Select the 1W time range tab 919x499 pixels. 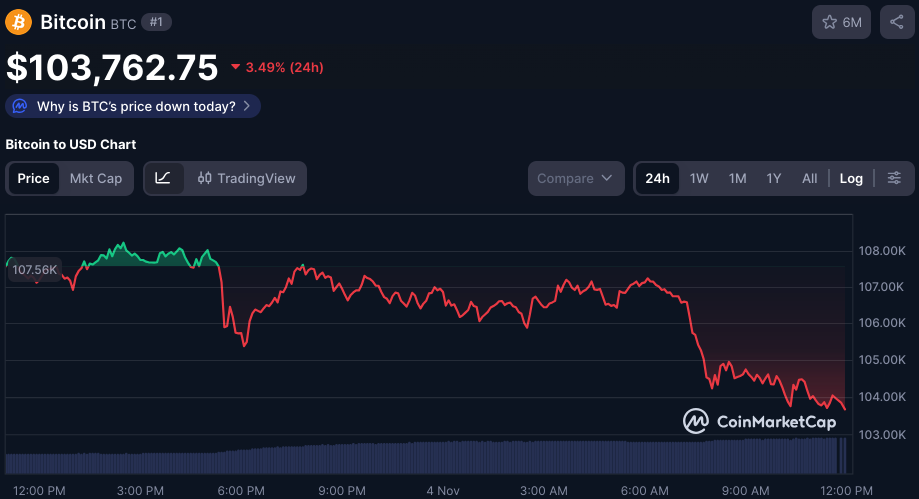tap(699, 178)
